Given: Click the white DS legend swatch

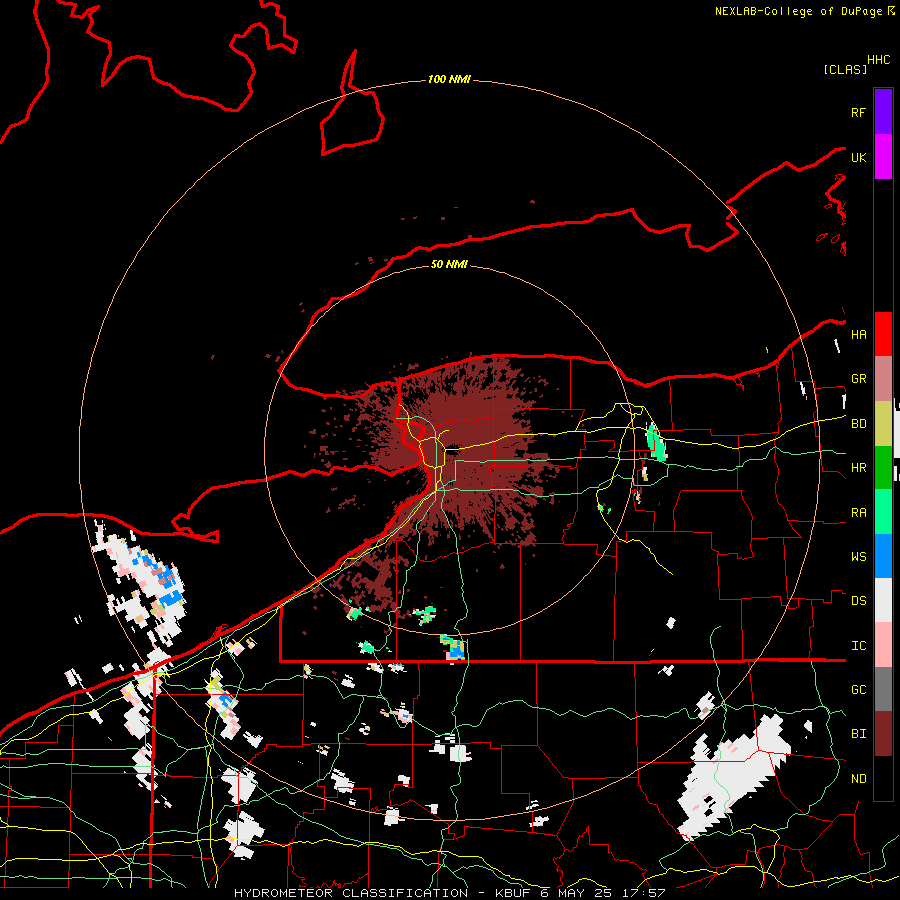Looking at the screenshot, I should pos(883,600).
